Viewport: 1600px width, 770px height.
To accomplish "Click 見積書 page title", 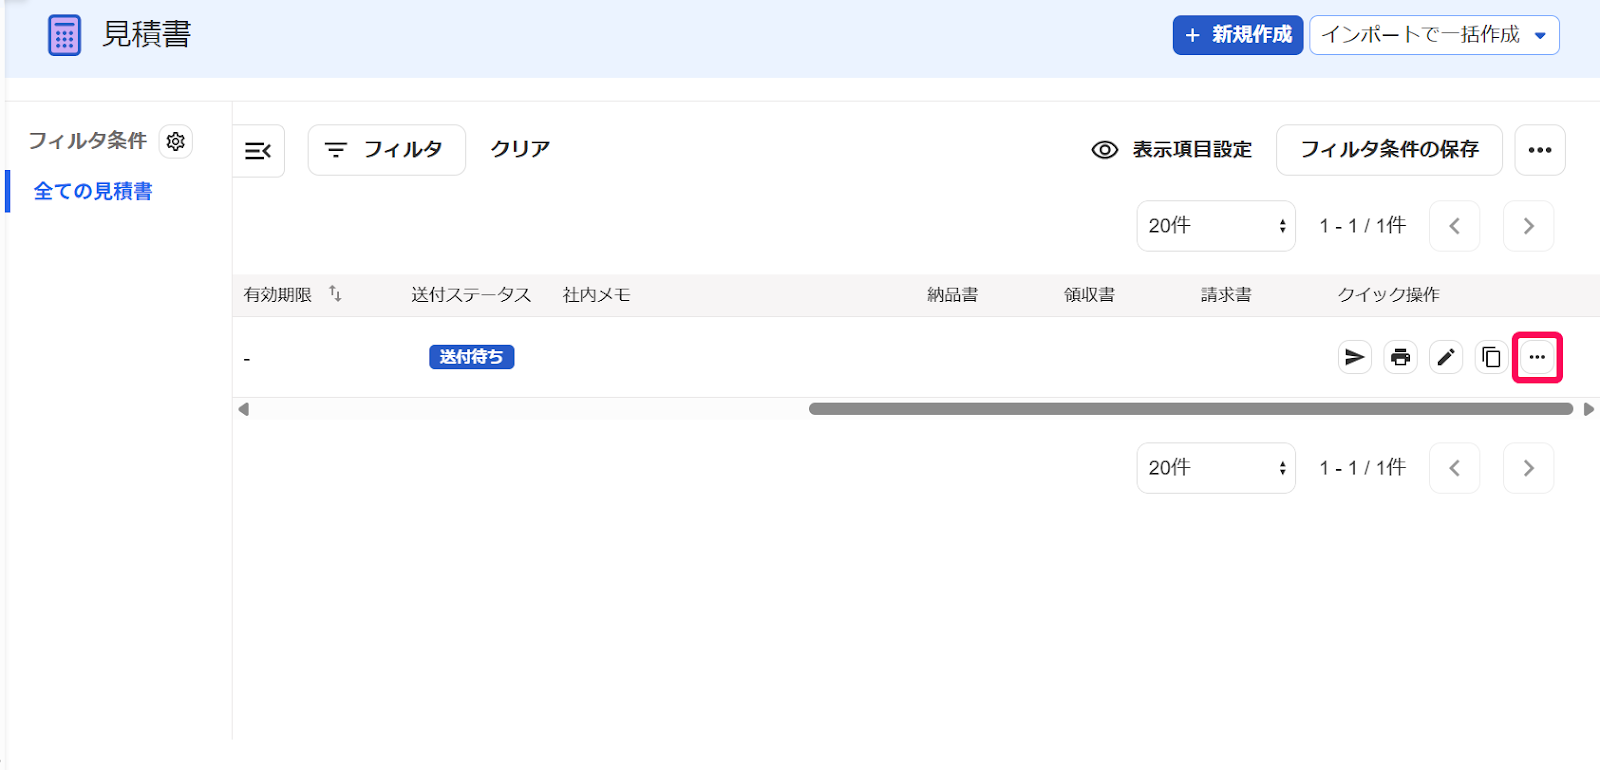I will [x=147, y=35].
